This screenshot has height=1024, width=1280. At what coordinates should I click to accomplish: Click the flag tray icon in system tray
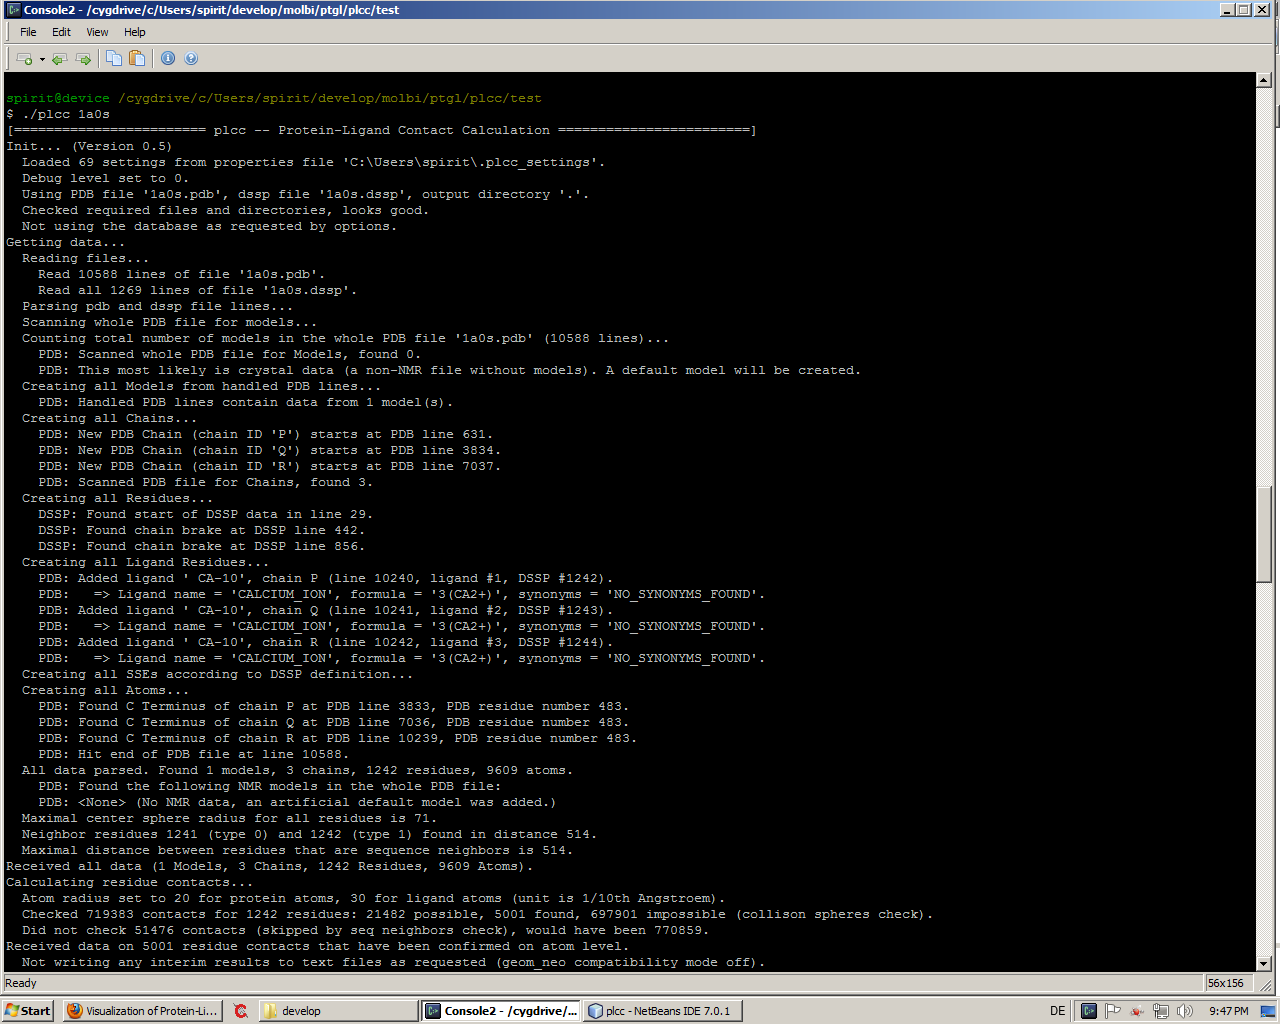(x=1113, y=1011)
